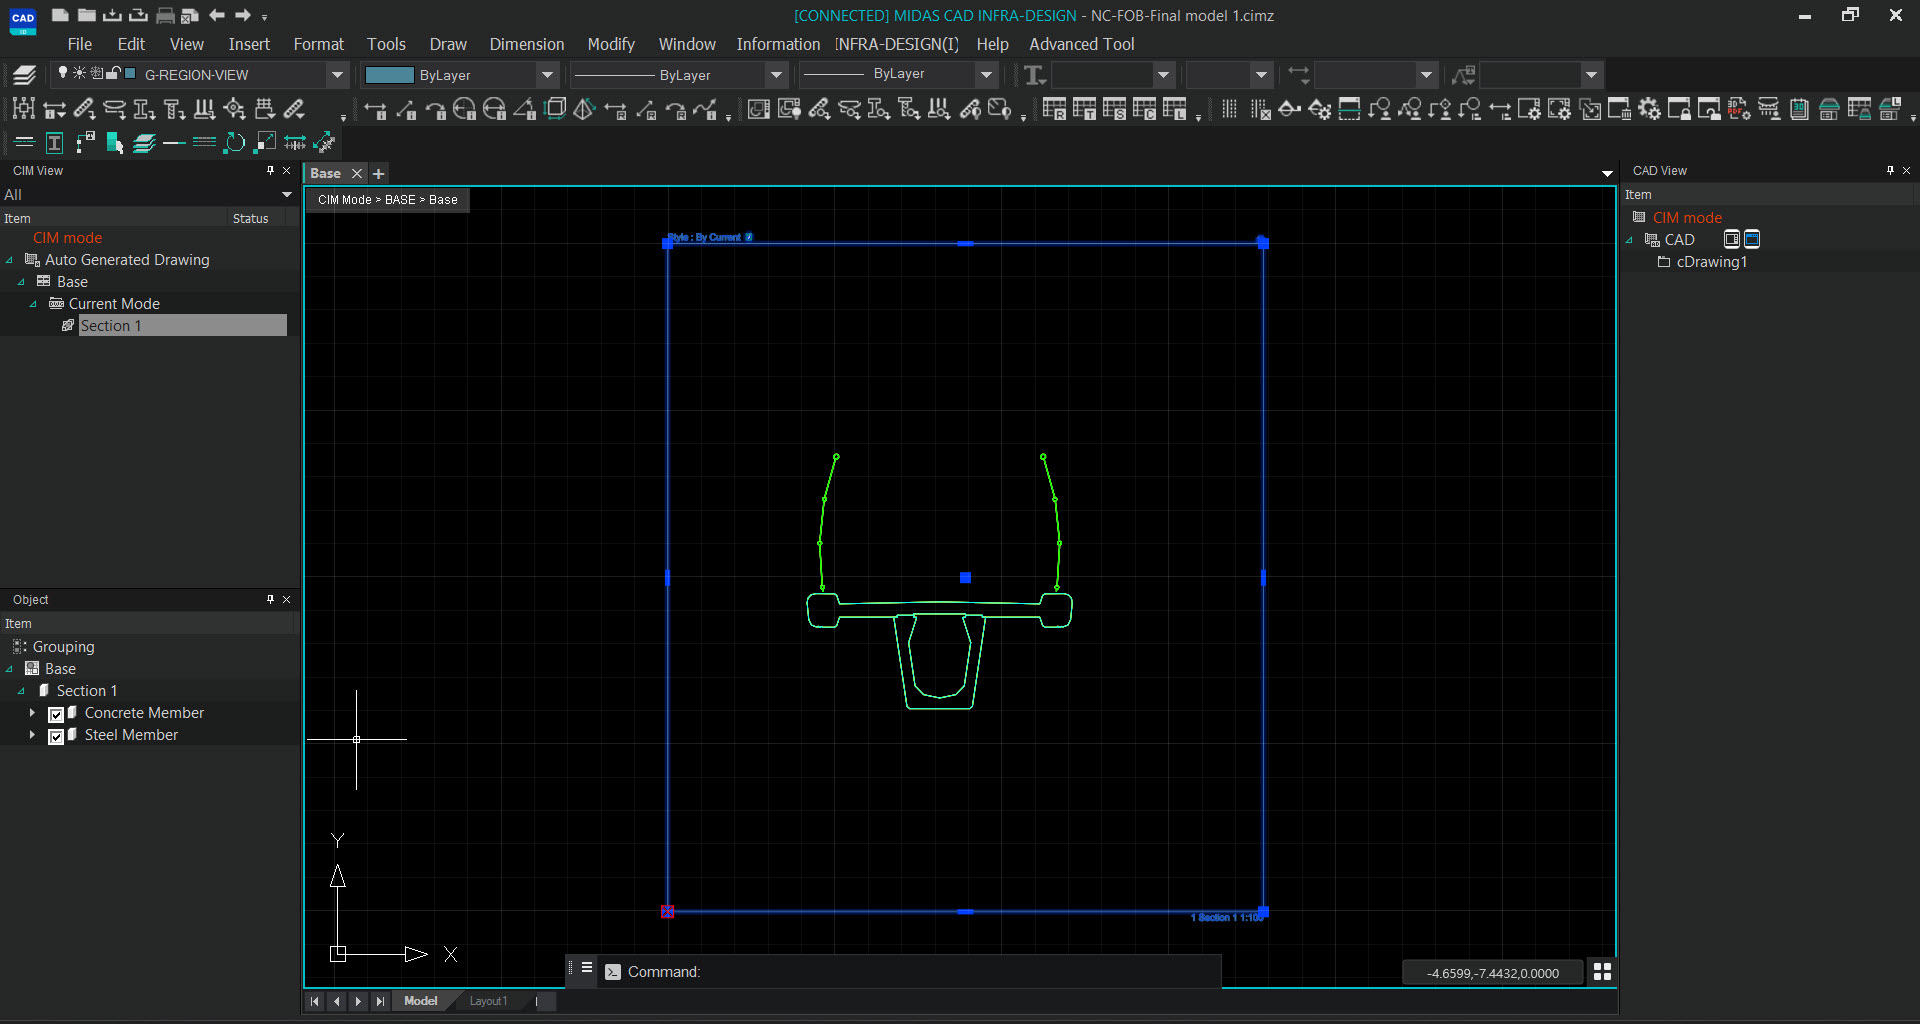
Task: Select the aligned dimension info tool
Action: [x=405, y=109]
